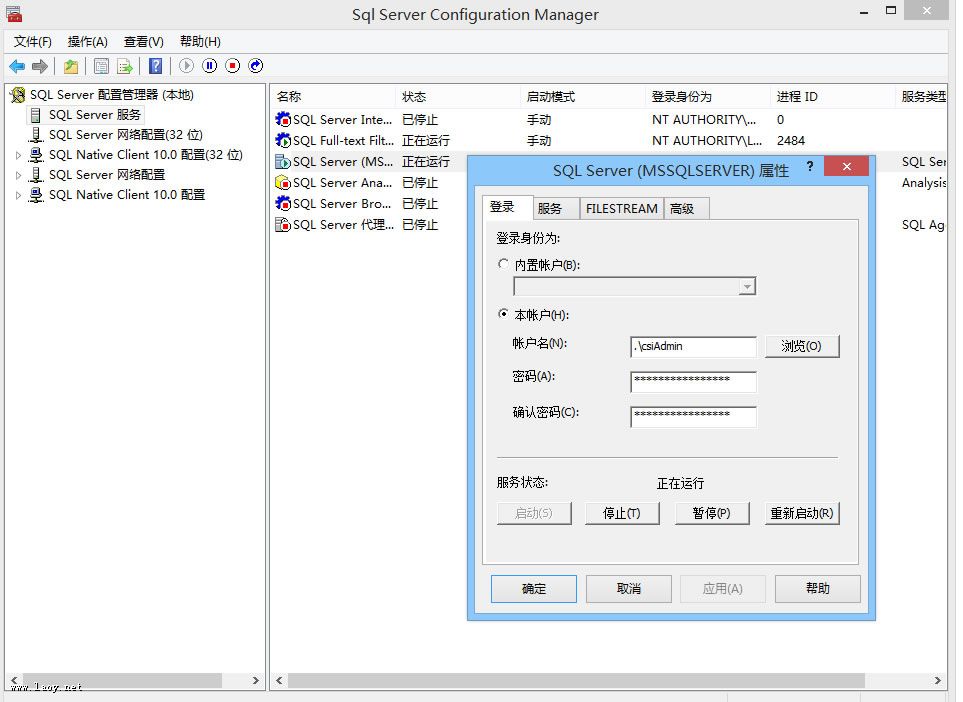
Task: Click the Back arrow toolbar icon
Action: point(17,66)
